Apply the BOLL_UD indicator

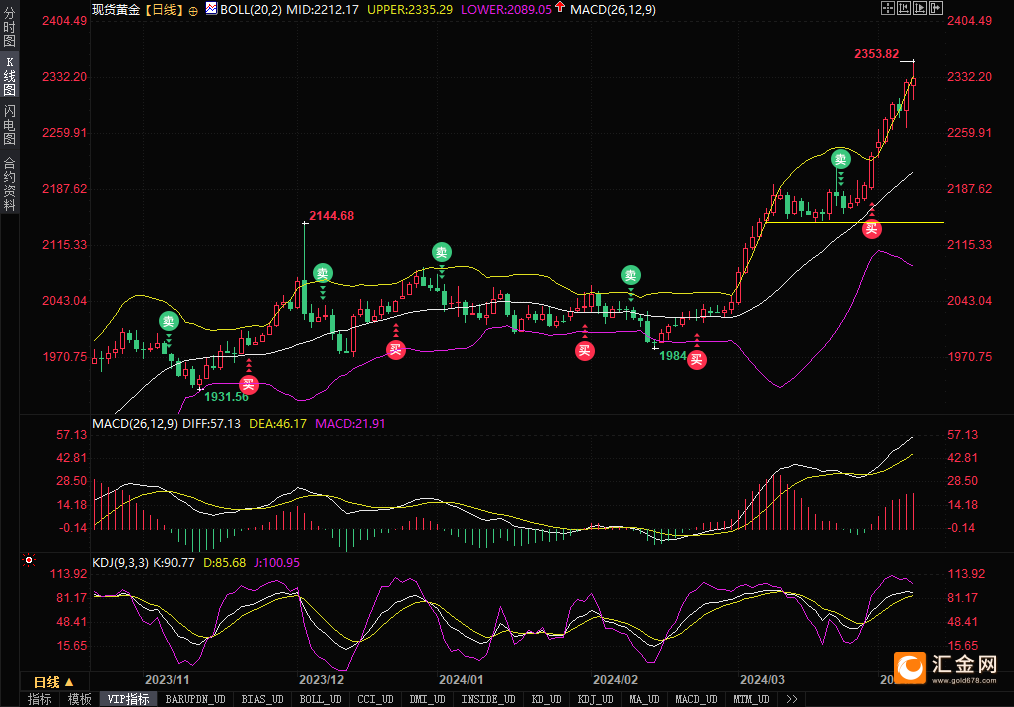320,699
